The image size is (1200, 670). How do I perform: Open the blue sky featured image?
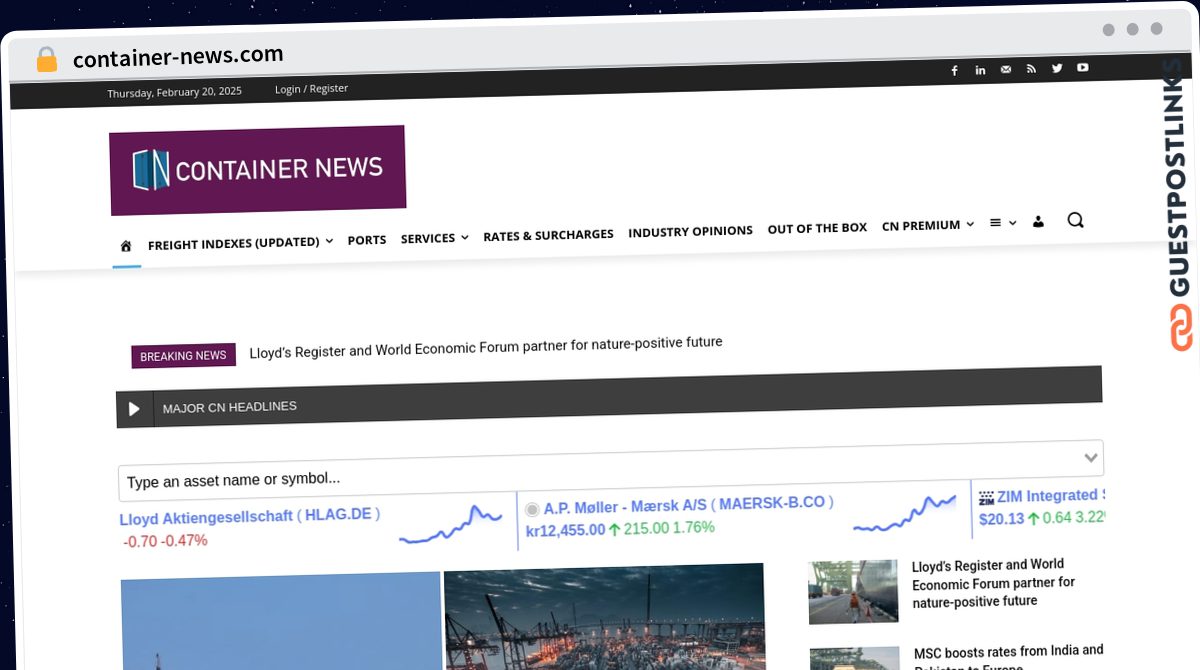(281, 621)
